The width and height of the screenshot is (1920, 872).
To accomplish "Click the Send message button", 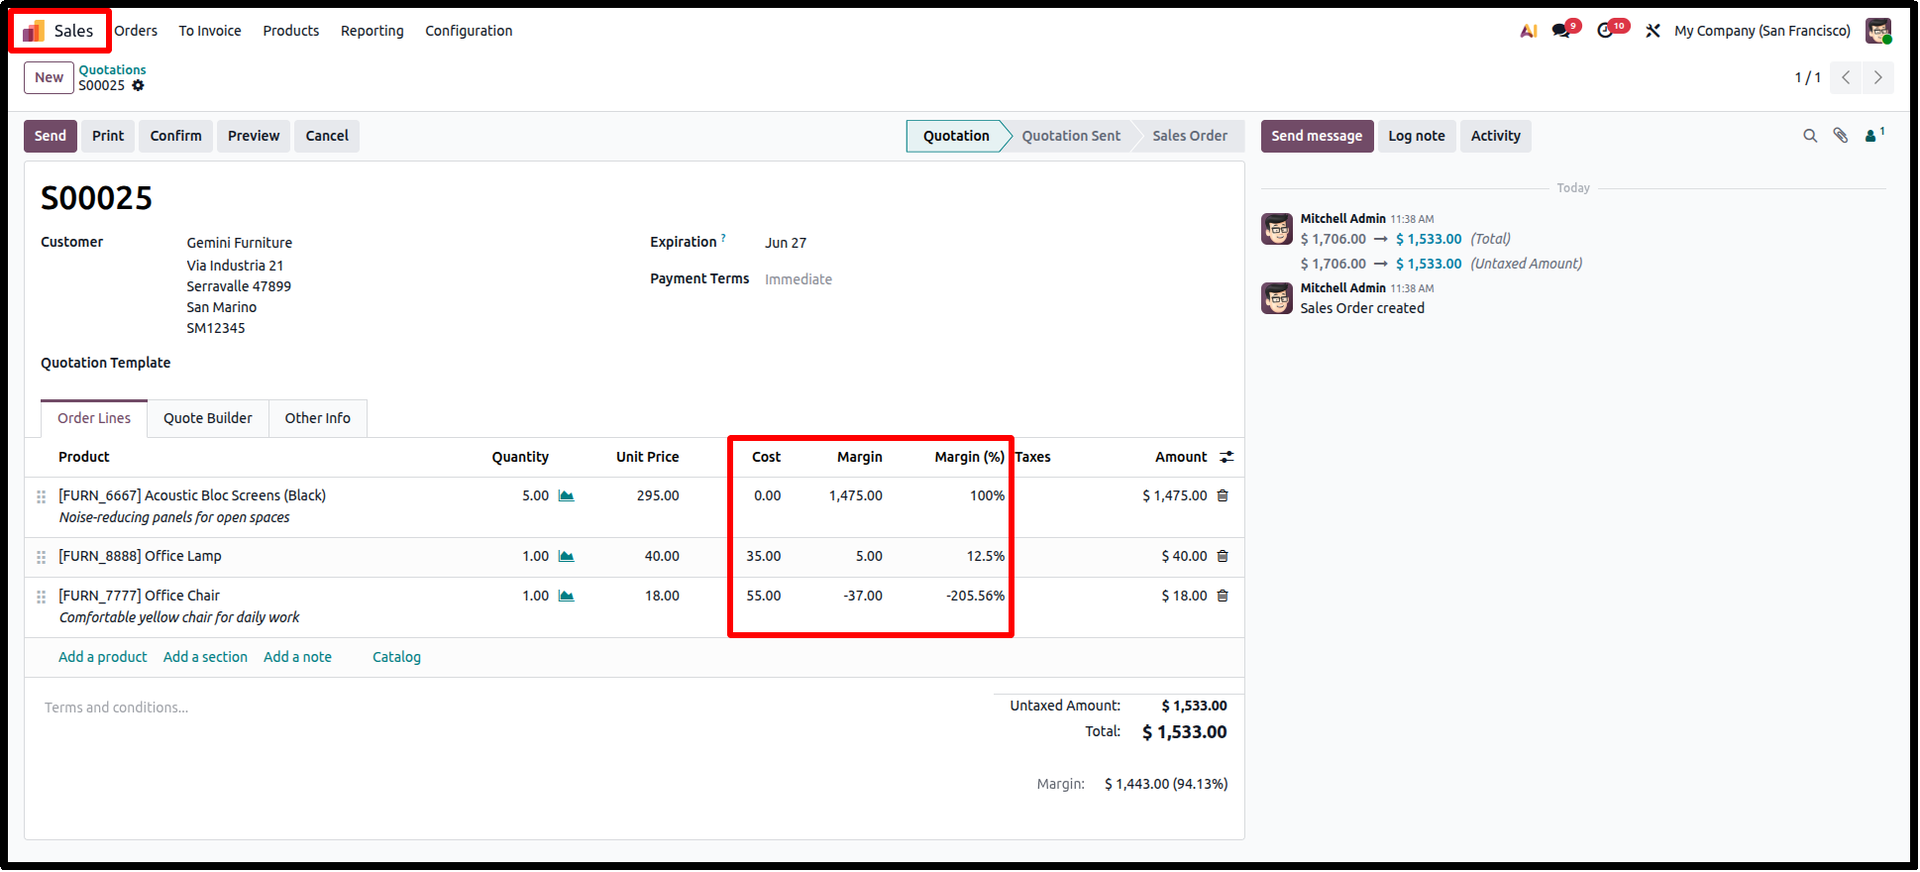I will point(1317,136).
